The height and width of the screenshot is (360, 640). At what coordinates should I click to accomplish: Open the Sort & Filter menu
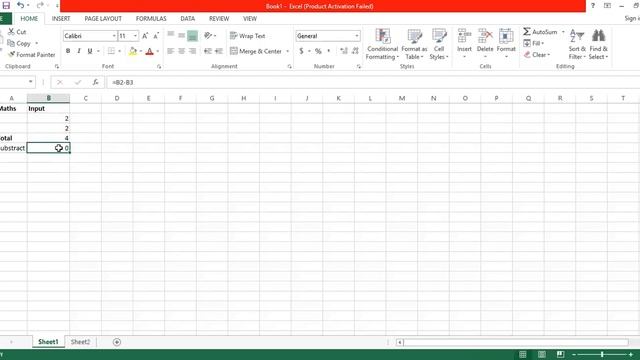point(577,44)
